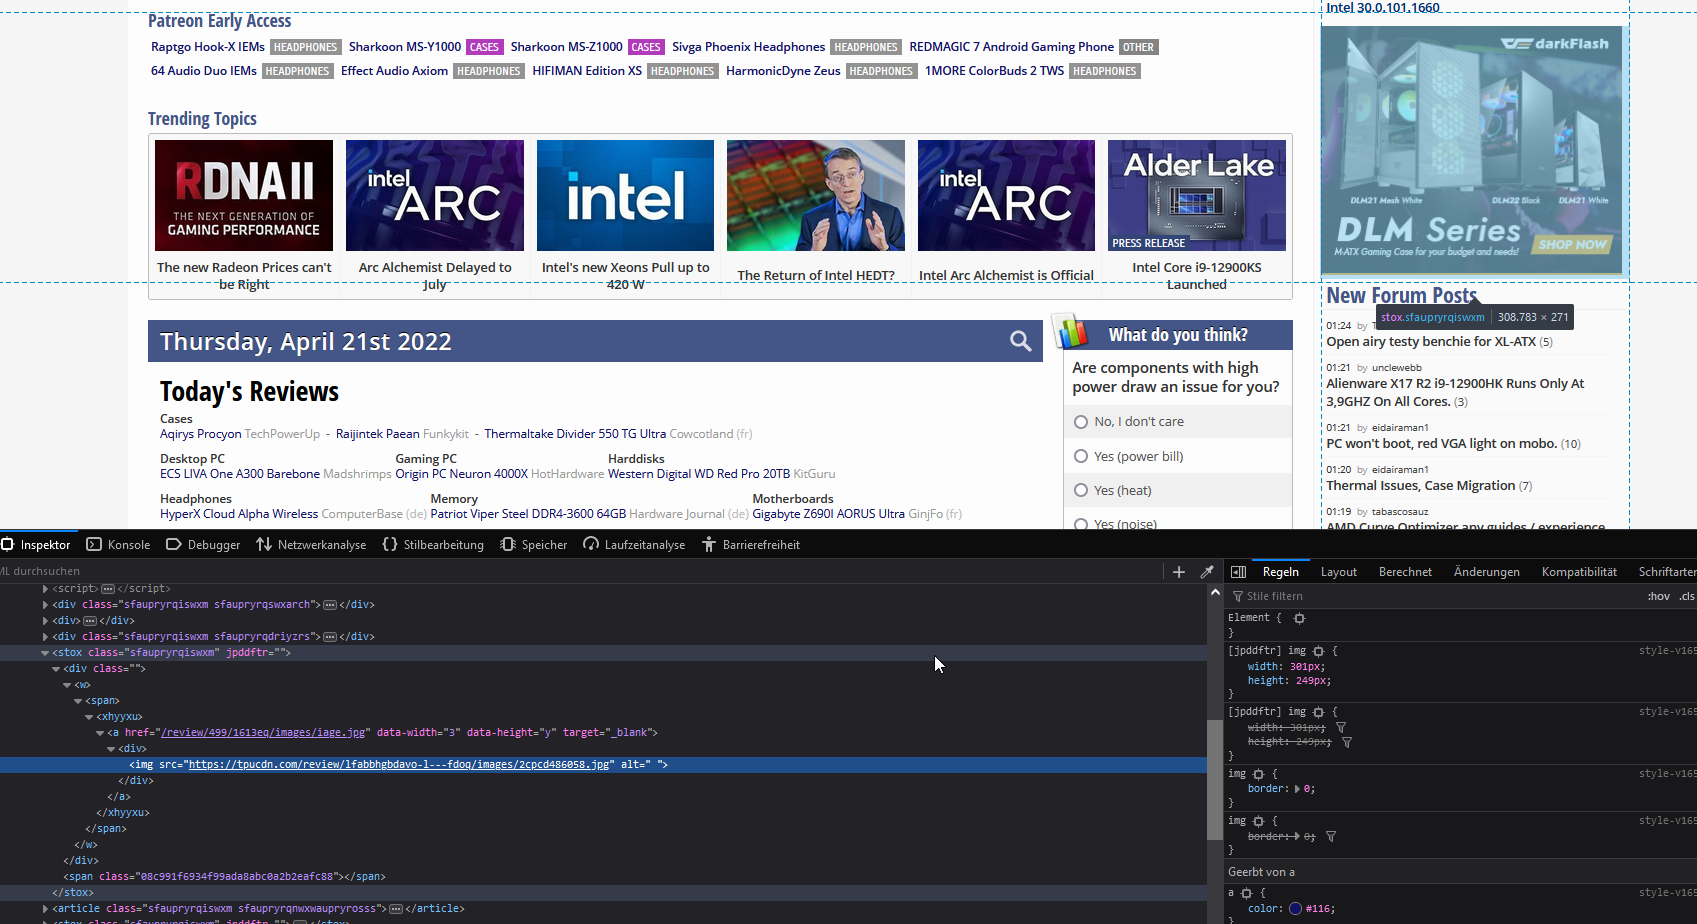This screenshot has width=1697, height=924.
Task: Click ellipsis badge in sfaupryrqdriyzrs div node
Action: tap(330, 637)
